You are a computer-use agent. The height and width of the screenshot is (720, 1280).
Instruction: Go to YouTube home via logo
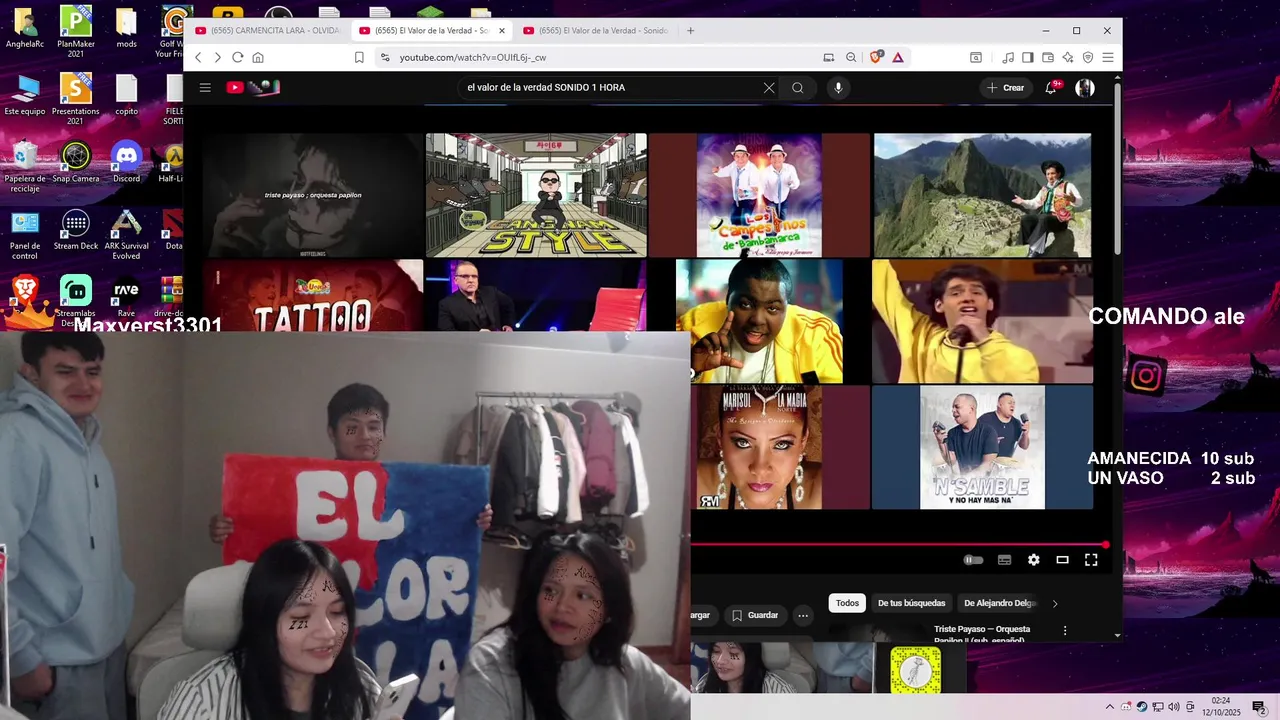253,88
